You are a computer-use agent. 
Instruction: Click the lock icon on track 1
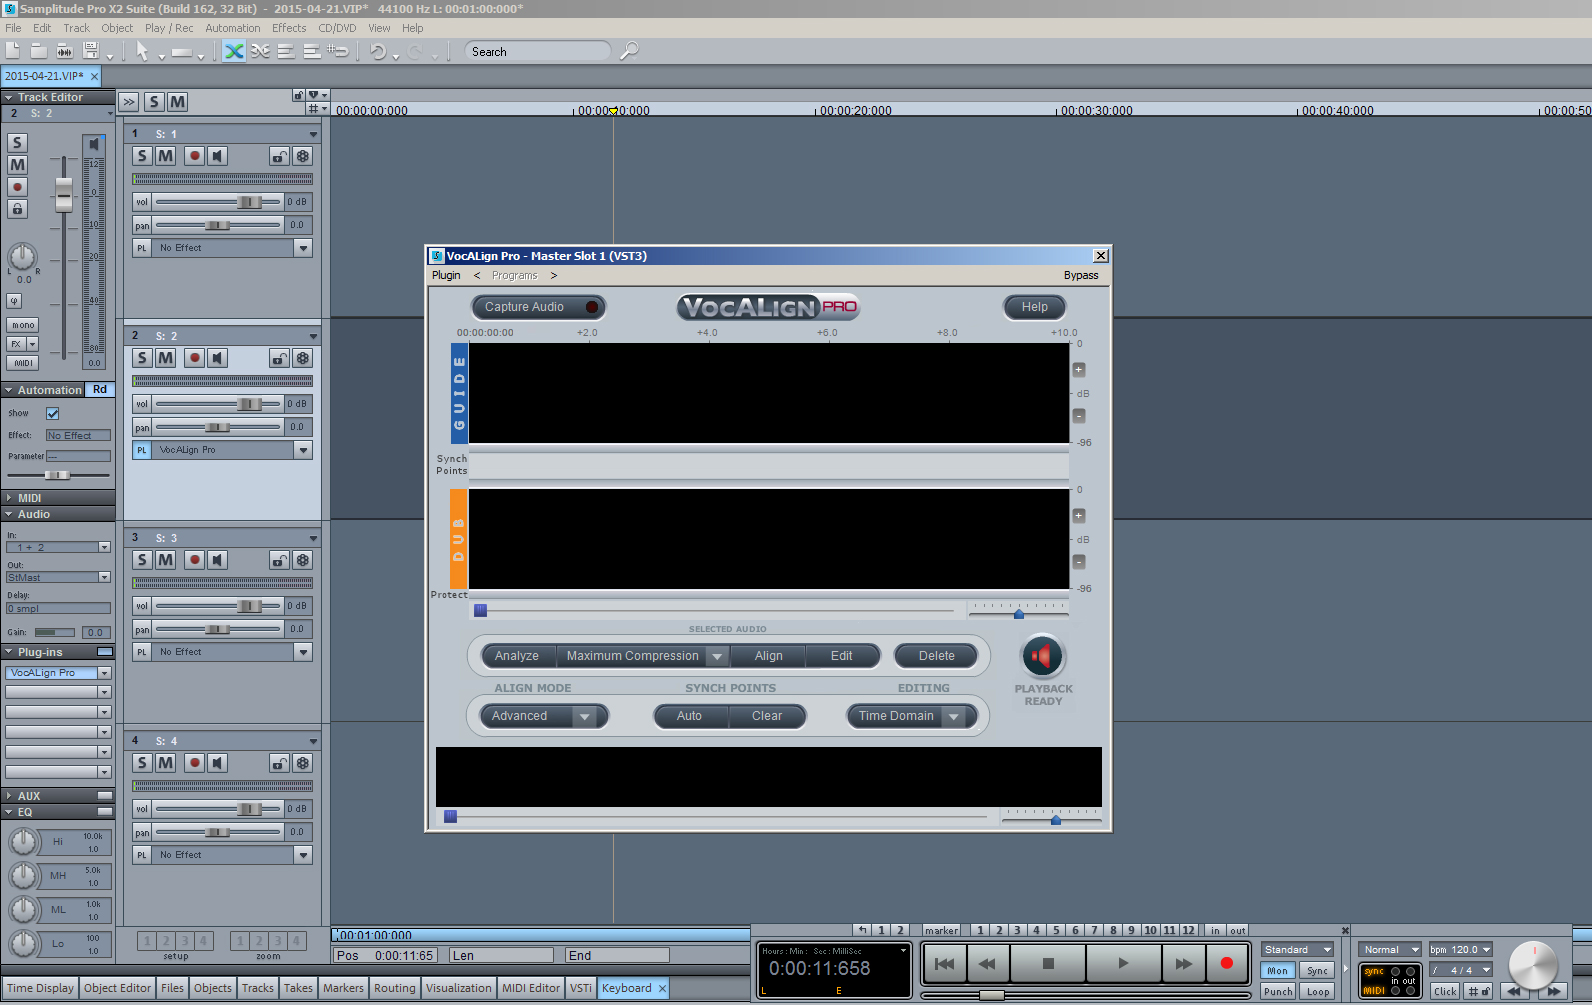[280, 156]
